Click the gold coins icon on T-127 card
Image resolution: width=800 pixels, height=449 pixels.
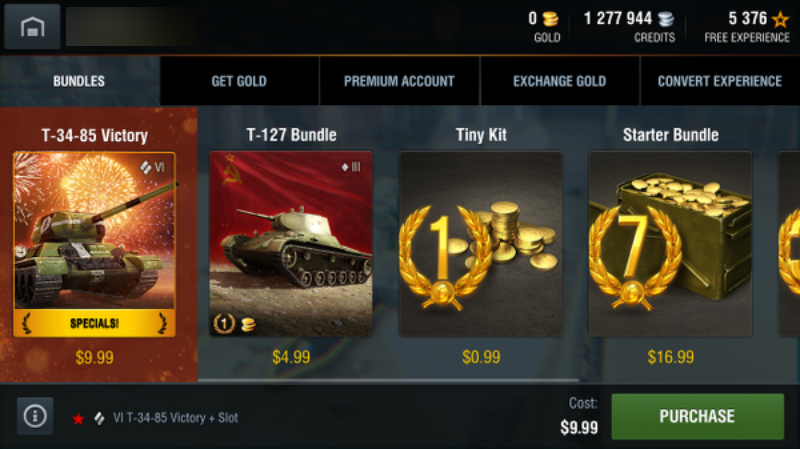coord(248,324)
